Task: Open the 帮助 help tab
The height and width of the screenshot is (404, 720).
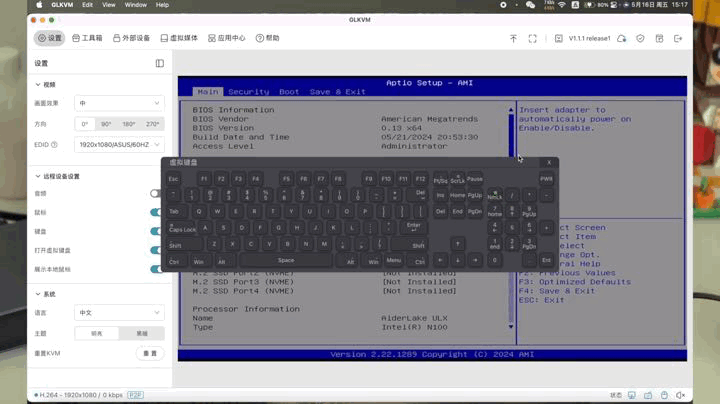Action: point(267,38)
